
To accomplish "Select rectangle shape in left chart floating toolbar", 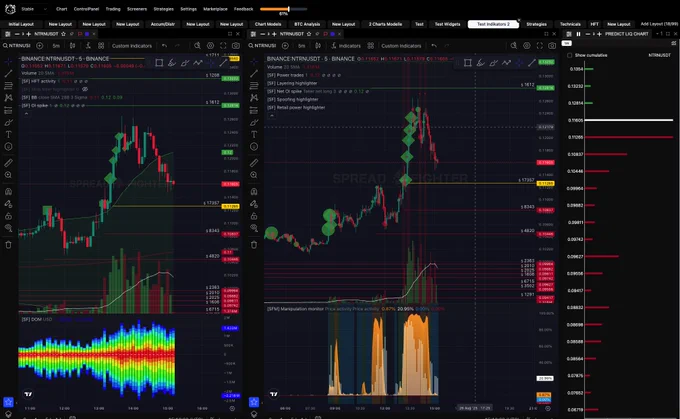I will tap(159, 63).
